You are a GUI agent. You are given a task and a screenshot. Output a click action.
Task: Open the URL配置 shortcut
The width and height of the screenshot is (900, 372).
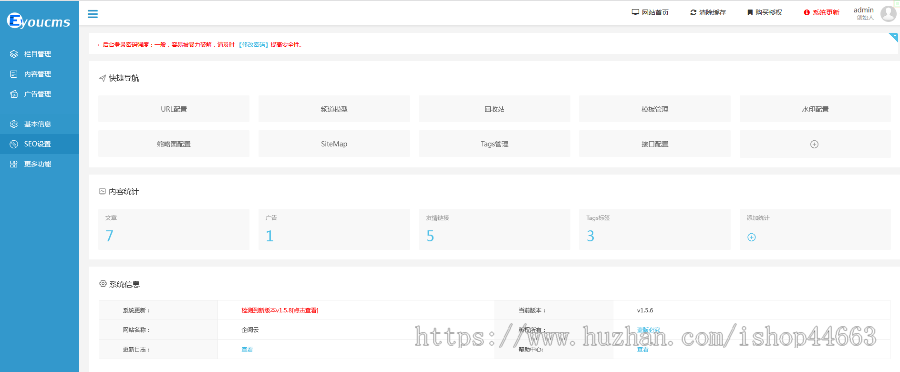(x=174, y=108)
